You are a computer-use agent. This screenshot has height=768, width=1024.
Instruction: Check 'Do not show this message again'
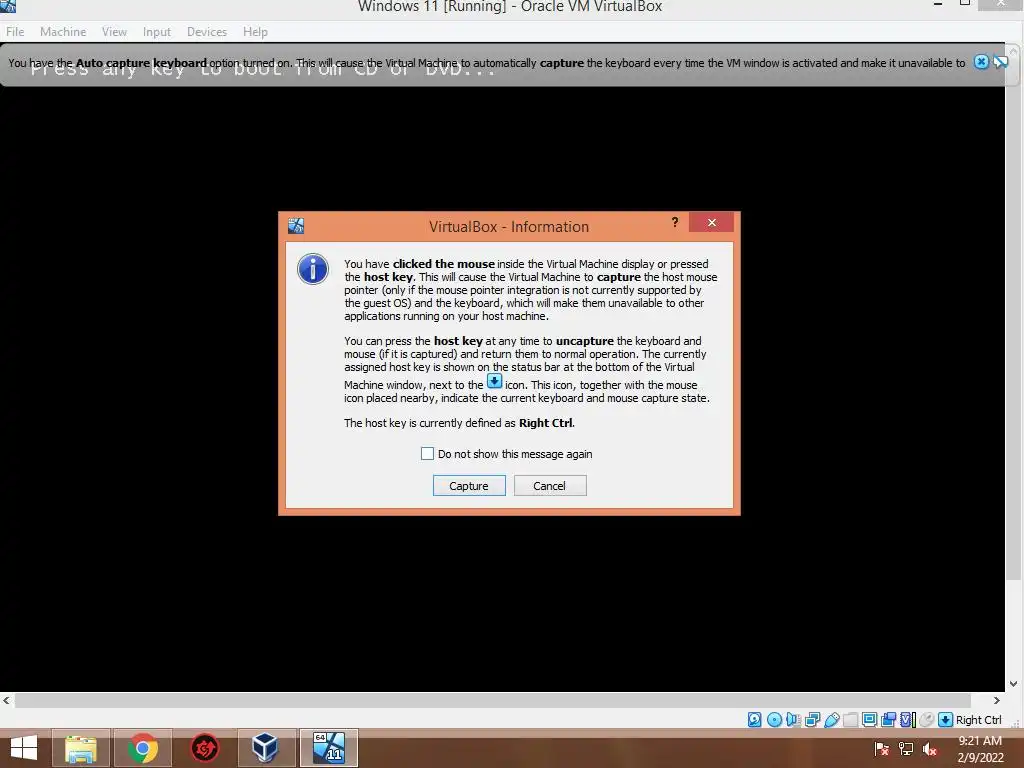click(x=427, y=453)
